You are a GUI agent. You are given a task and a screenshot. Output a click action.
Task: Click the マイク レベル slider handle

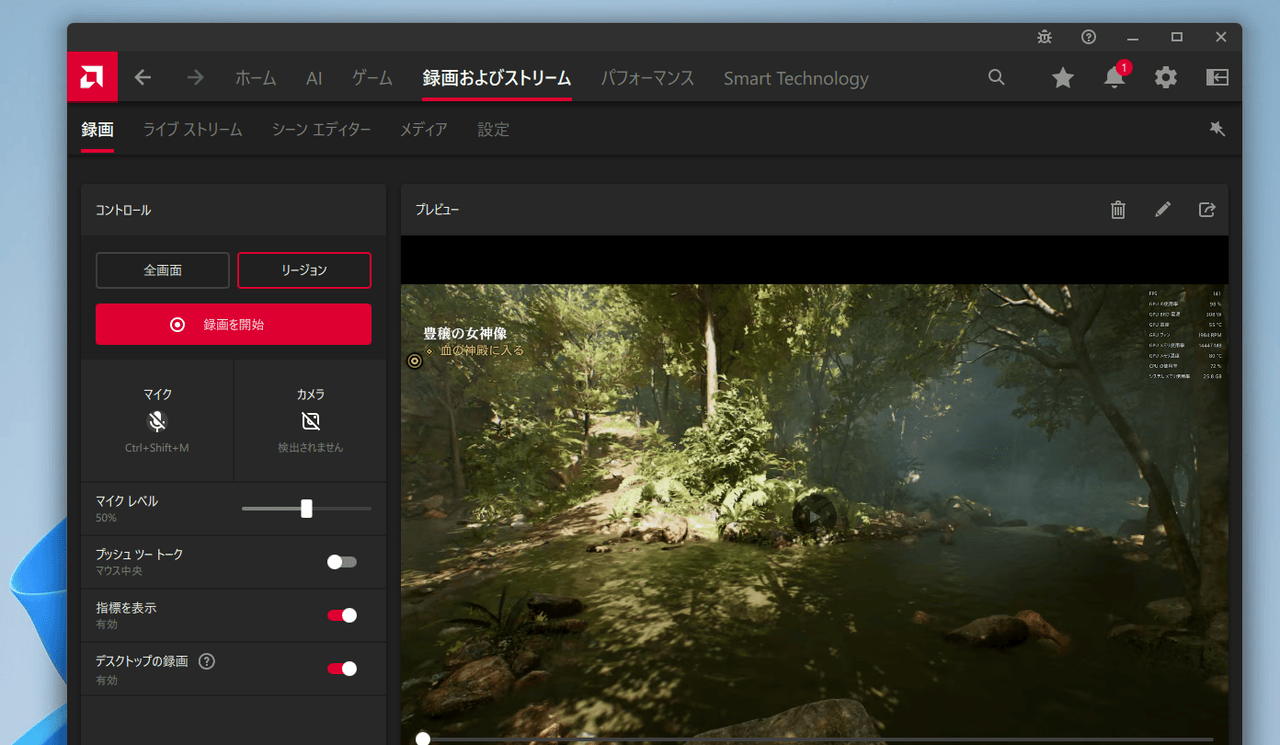click(x=306, y=509)
